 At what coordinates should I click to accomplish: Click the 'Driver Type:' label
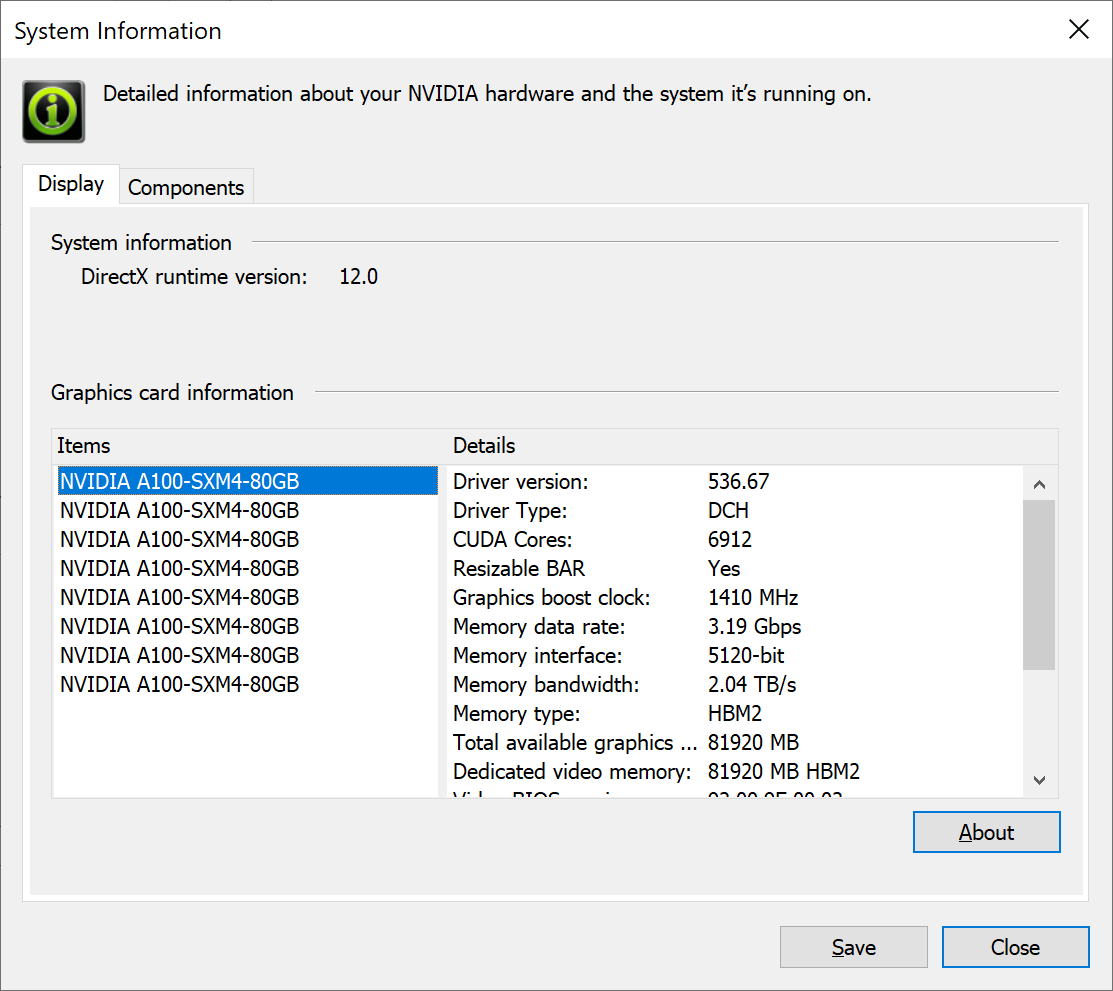point(510,511)
